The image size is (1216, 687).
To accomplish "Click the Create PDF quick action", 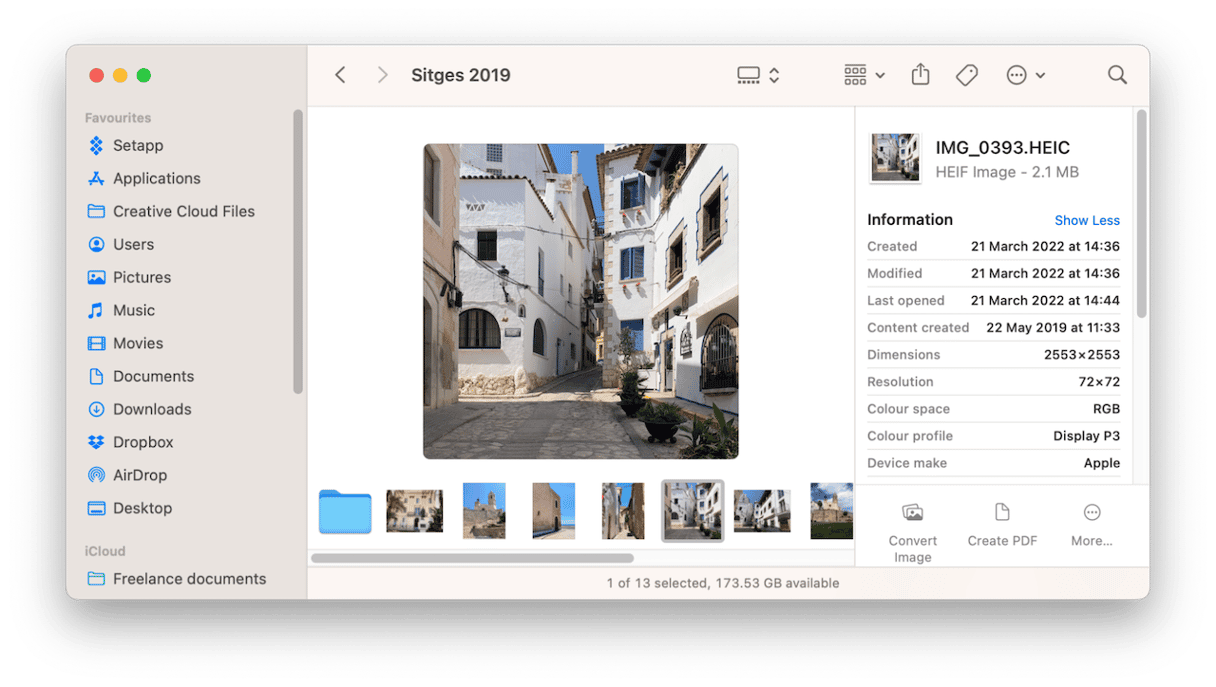I will [1002, 525].
